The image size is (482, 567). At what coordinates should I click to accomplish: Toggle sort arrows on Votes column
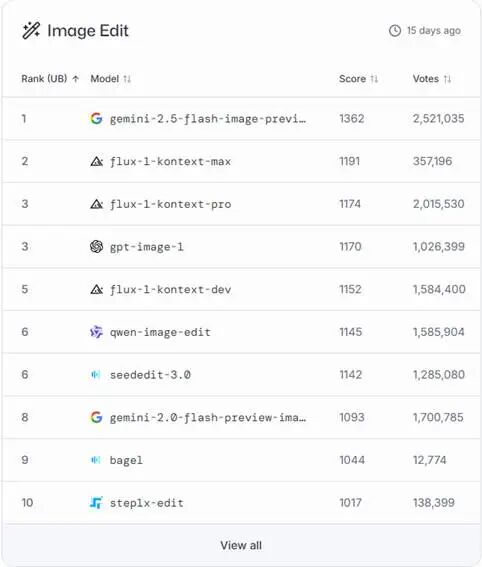(447, 79)
